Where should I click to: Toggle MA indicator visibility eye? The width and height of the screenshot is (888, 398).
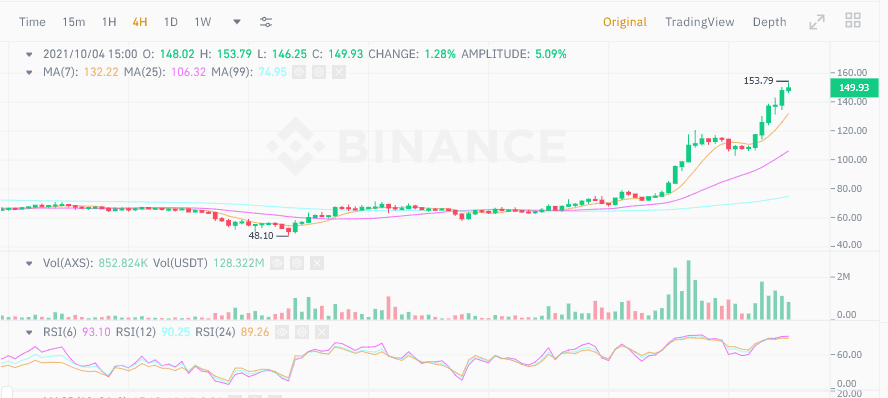click(x=300, y=72)
